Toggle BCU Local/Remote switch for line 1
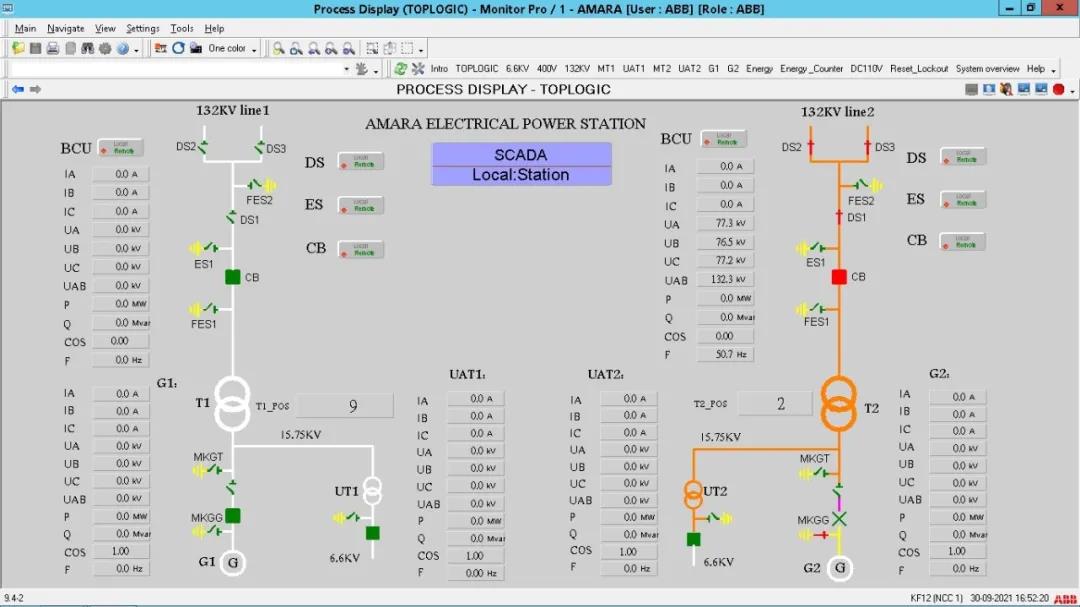Image resolution: width=1080 pixels, height=607 pixels. point(120,148)
